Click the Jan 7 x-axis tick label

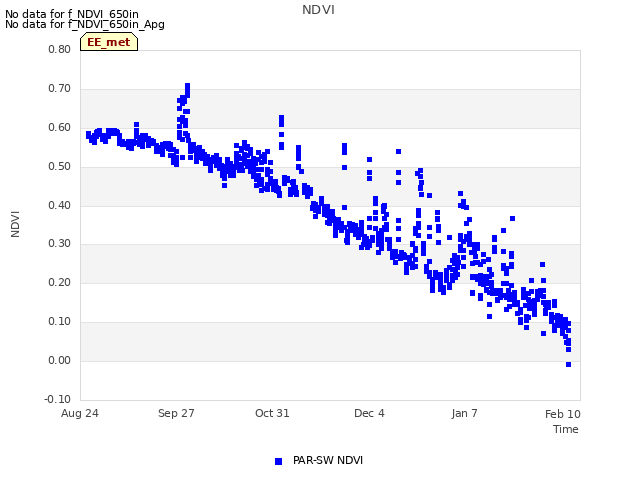coord(464,413)
